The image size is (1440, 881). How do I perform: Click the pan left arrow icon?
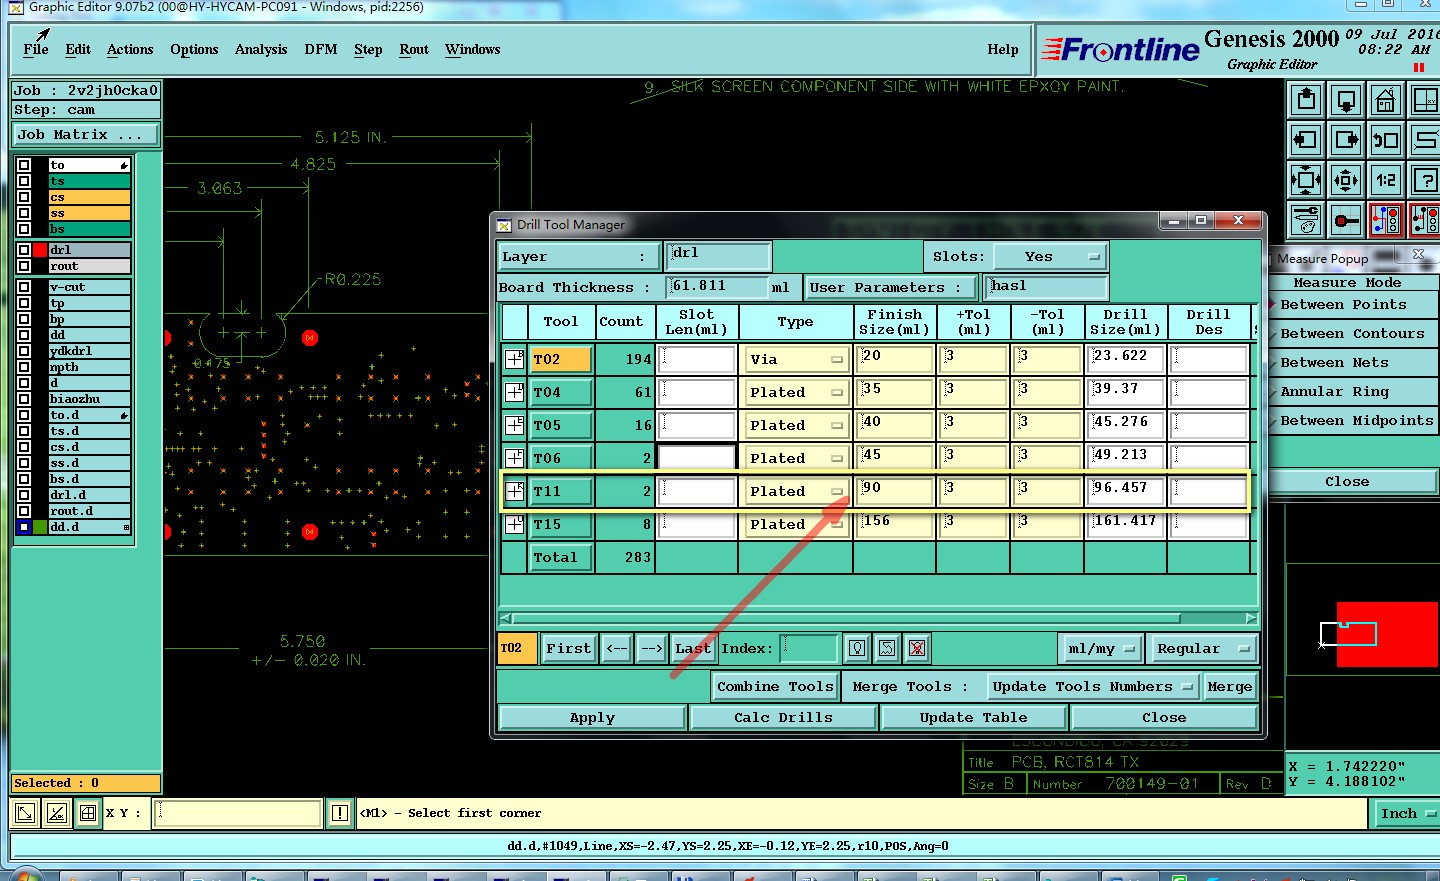[x=1306, y=140]
